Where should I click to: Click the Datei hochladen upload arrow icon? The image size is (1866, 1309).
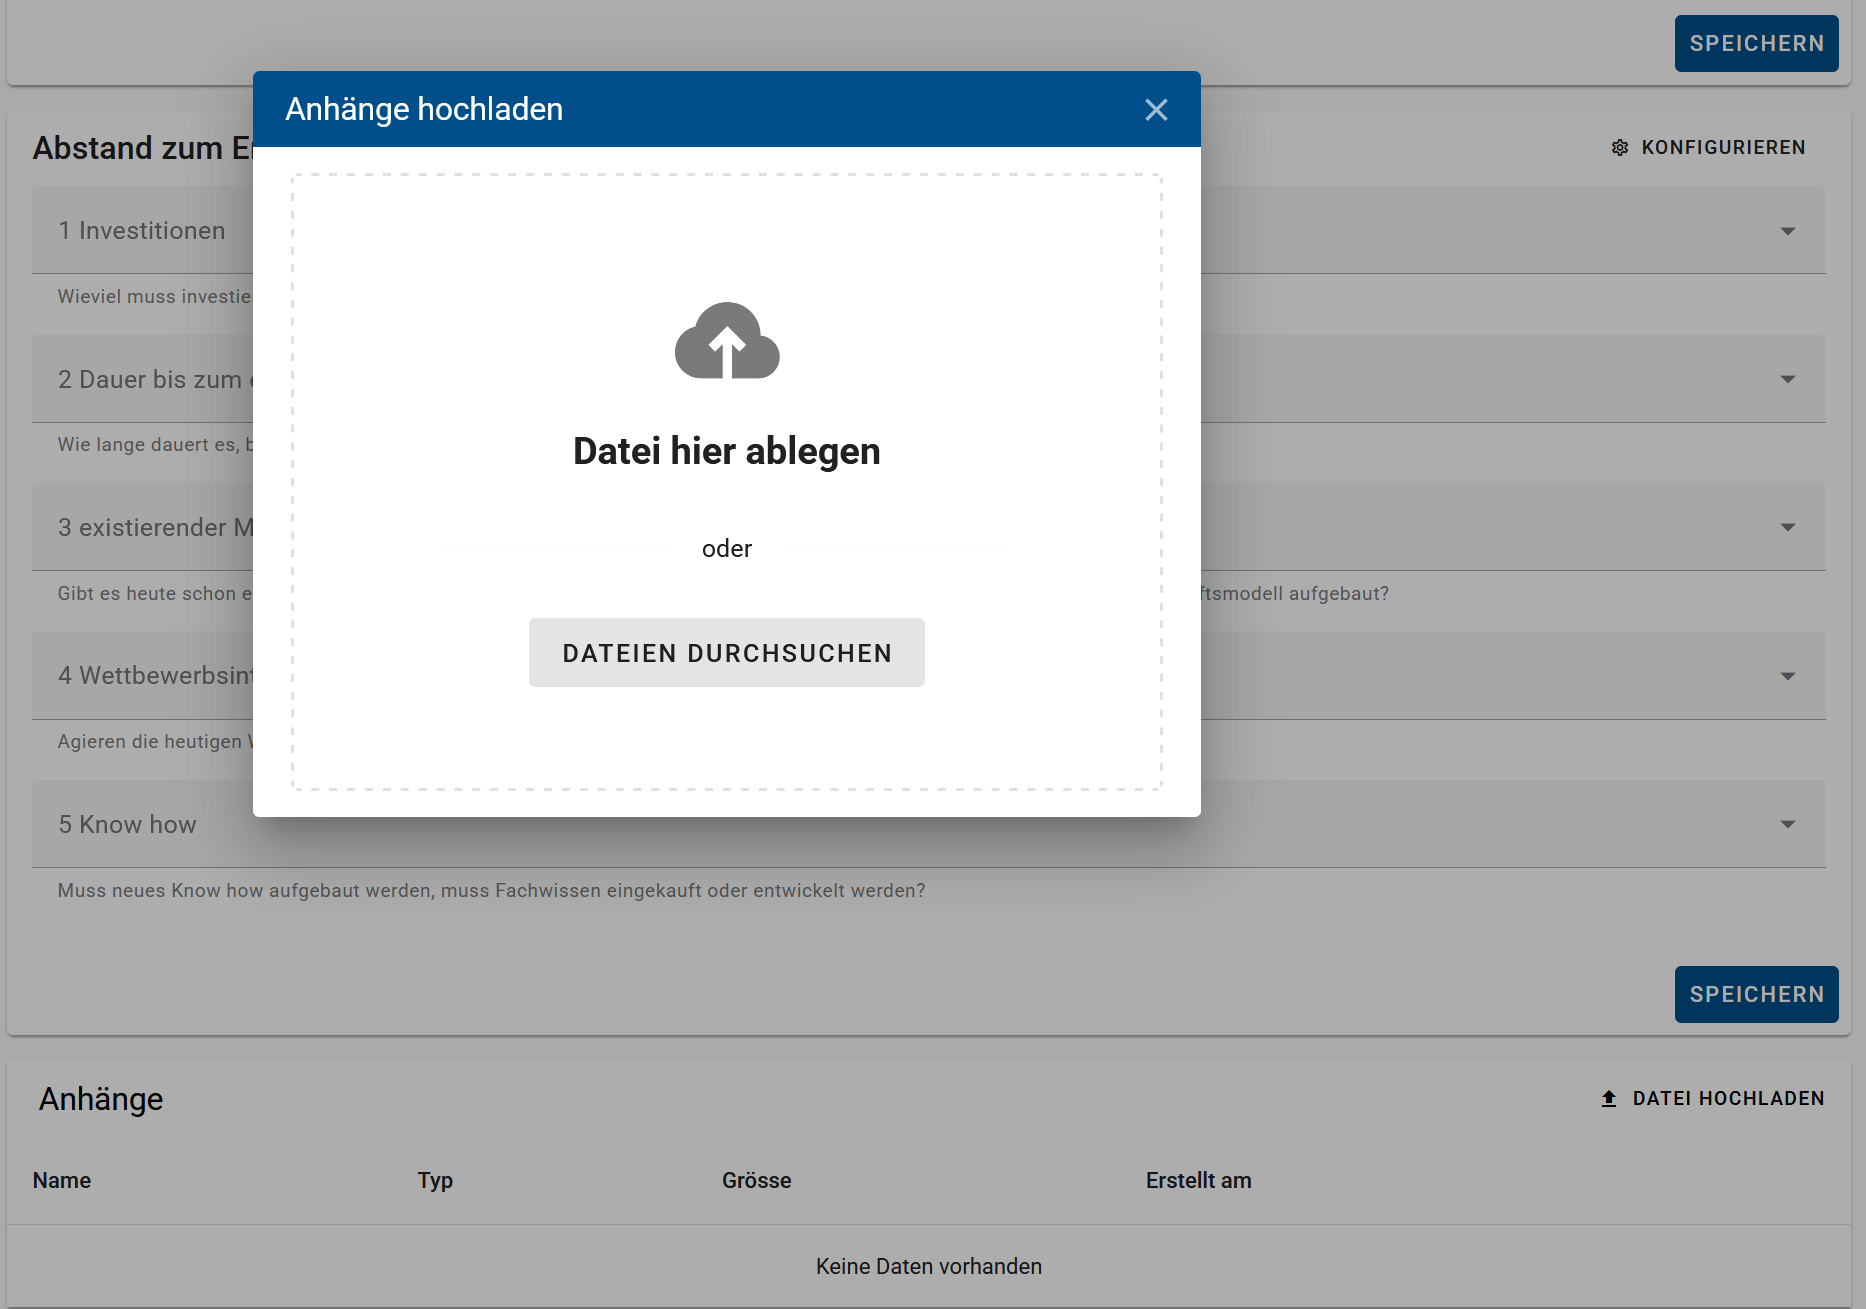1609,1099
